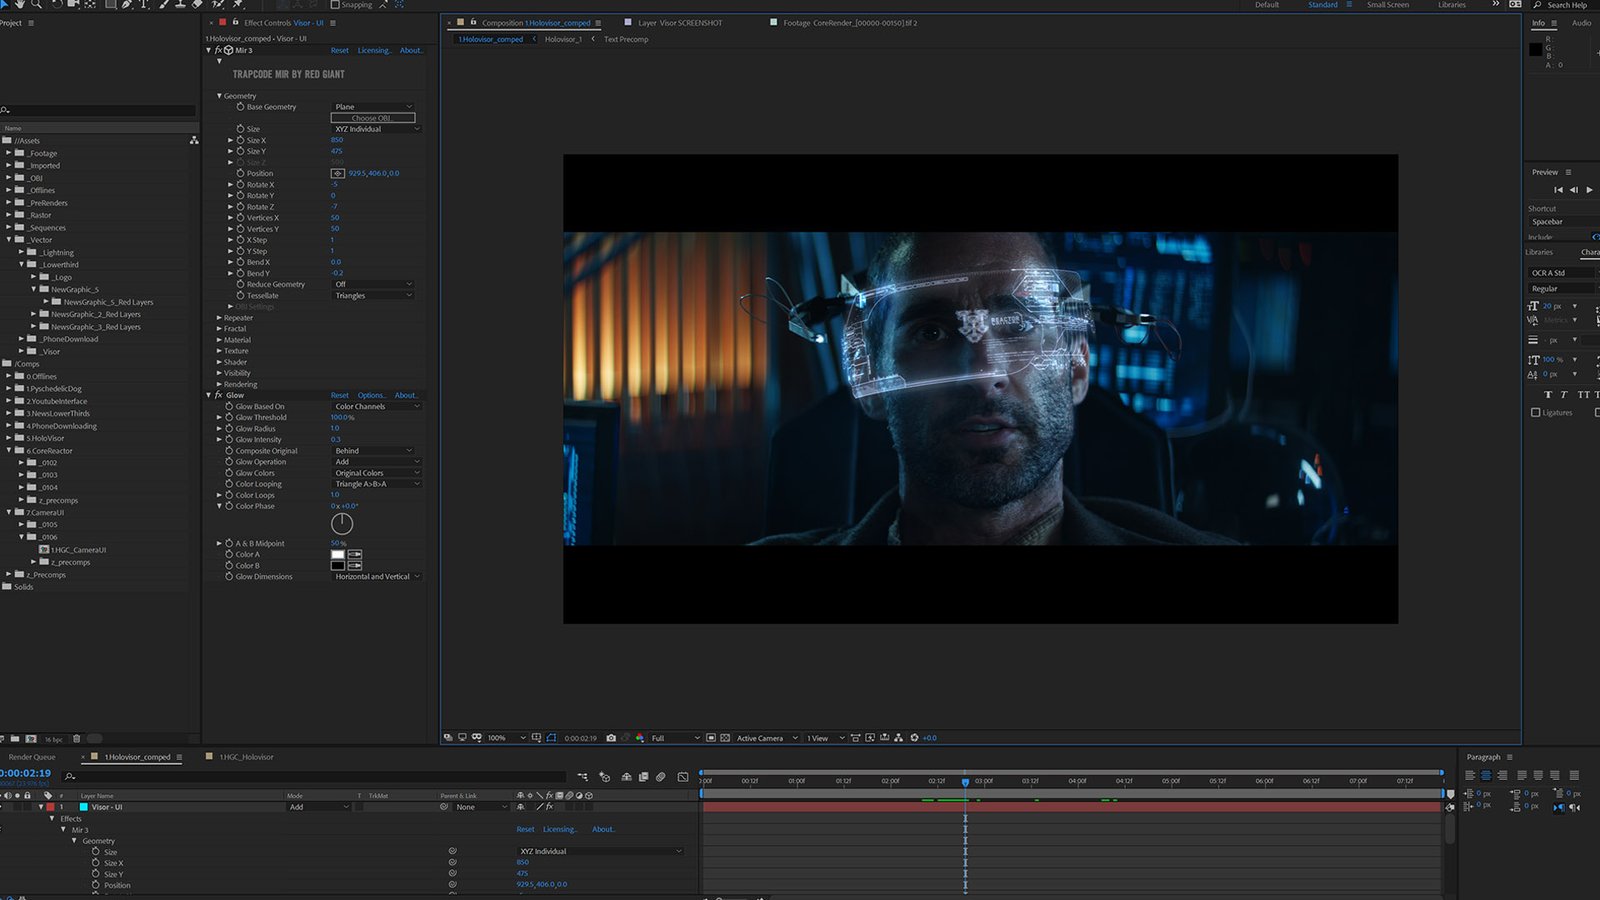
Task: Click the Faux Bold text icon
Action: 1548,395
